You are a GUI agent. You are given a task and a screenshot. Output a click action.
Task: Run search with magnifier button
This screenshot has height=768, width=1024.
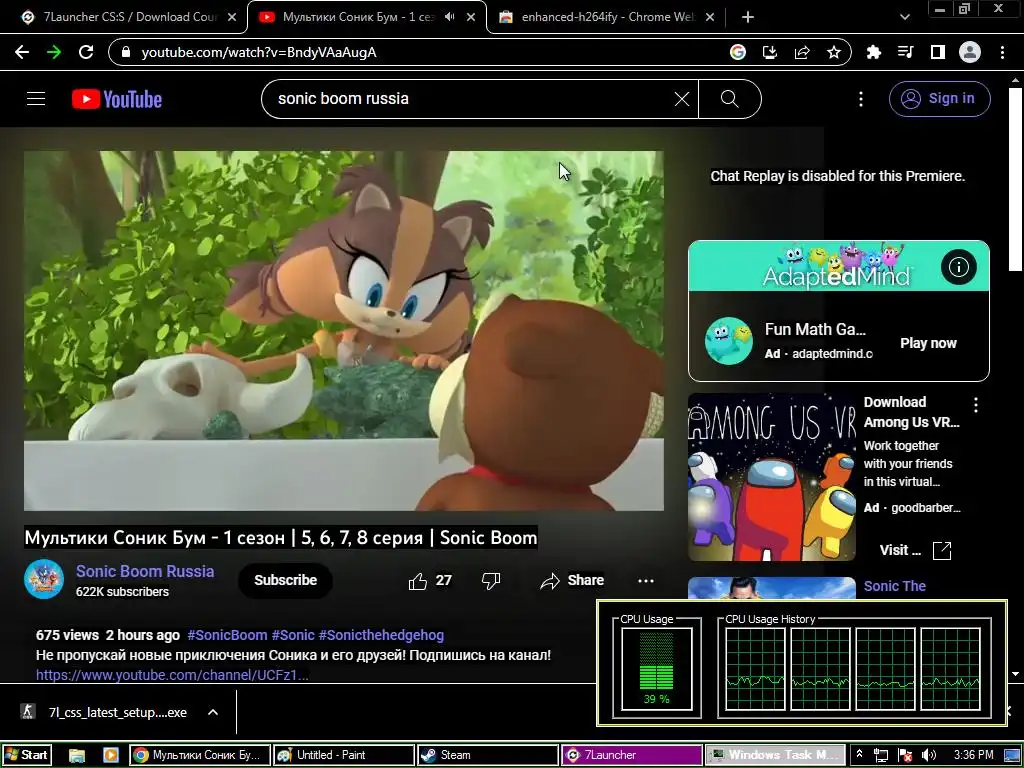pyautogui.click(x=729, y=99)
